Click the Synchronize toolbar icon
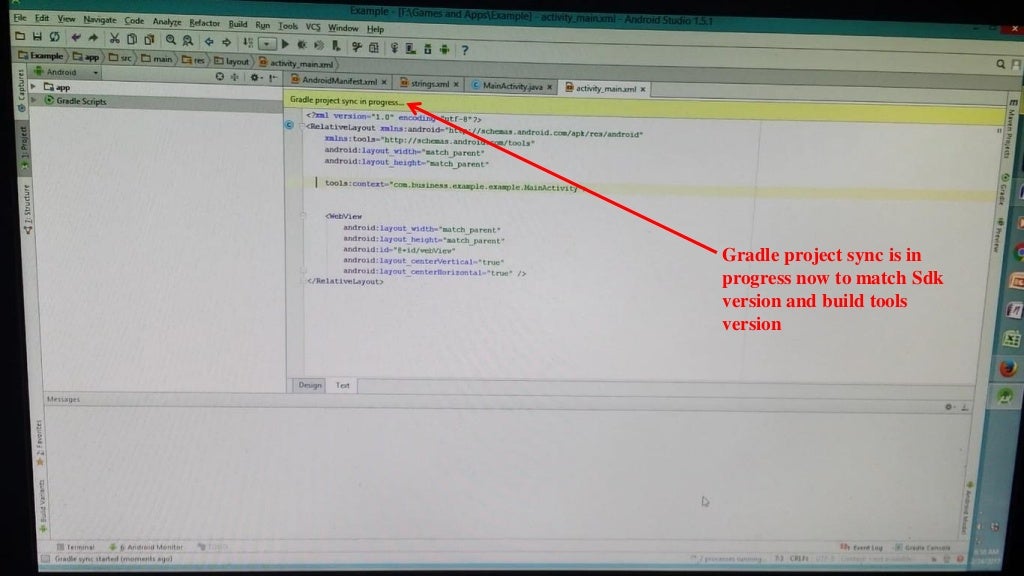 54,37
